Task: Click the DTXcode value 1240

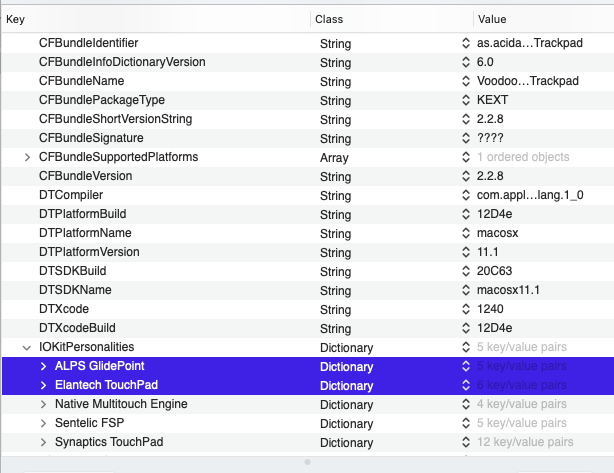Action: pyautogui.click(x=490, y=309)
